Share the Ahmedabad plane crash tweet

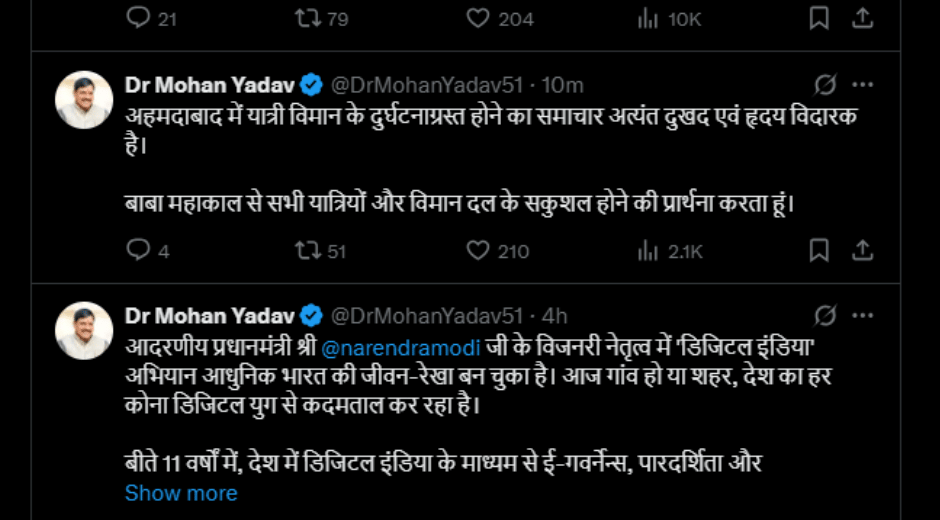(862, 250)
